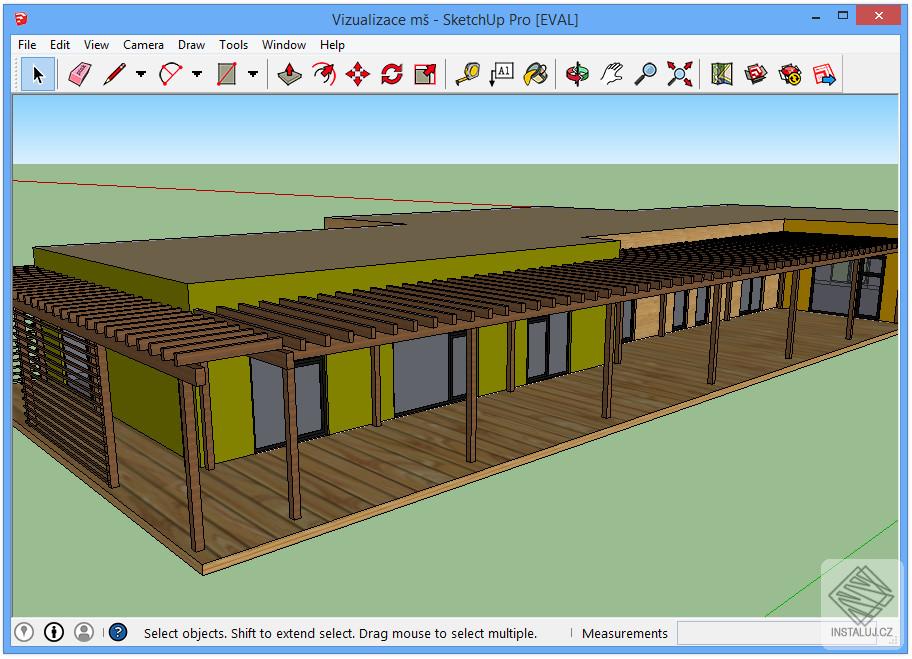Screen dimensions: 912x659
Task: Toggle the Select arrow tool
Action: [36, 73]
